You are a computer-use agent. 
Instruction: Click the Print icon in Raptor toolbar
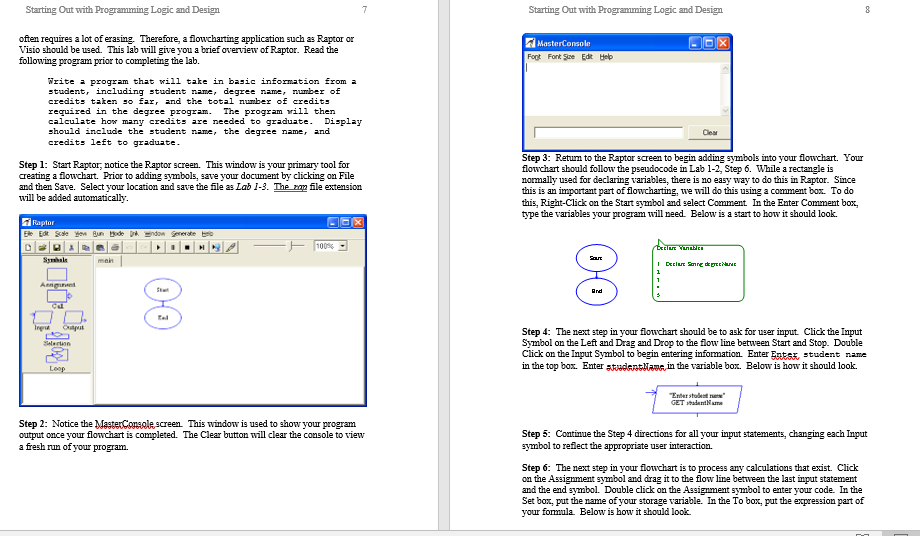115,247
